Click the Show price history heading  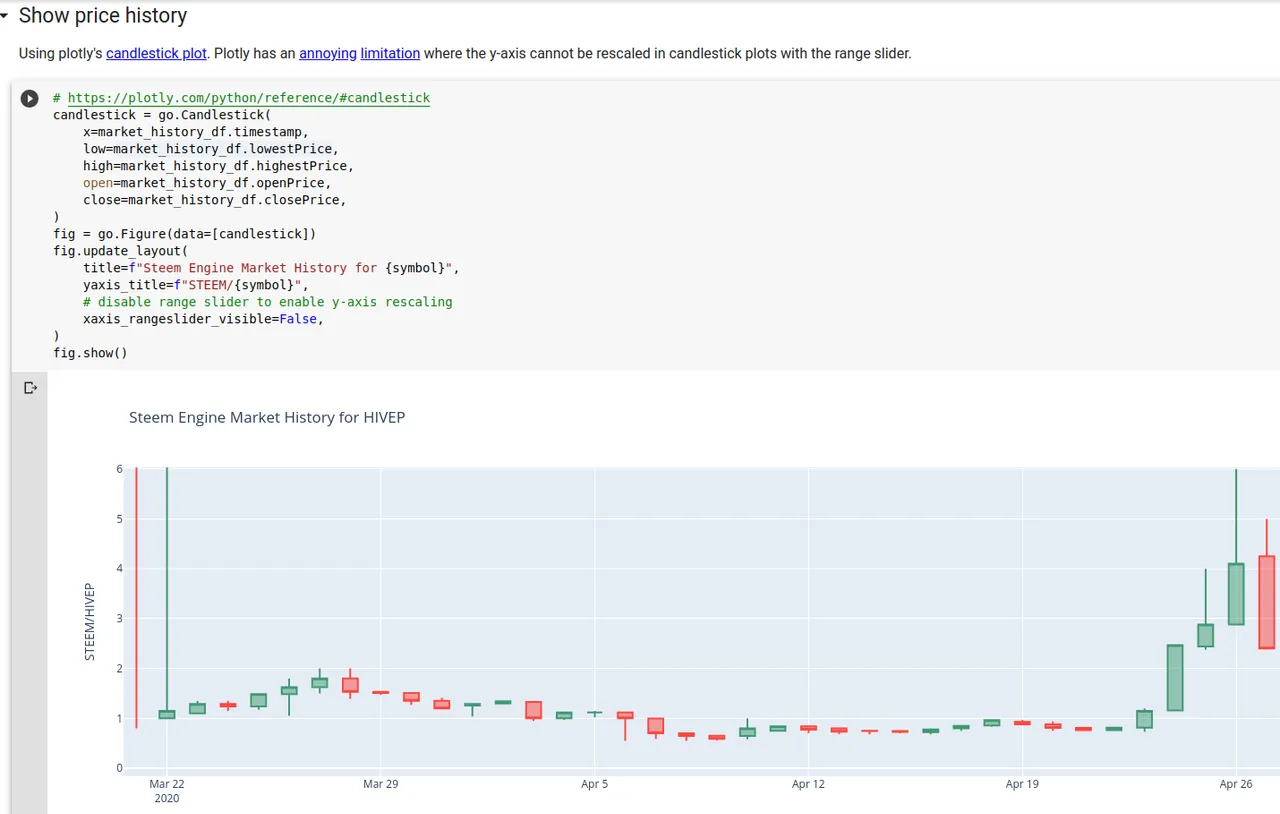click(x=103, y=16)
